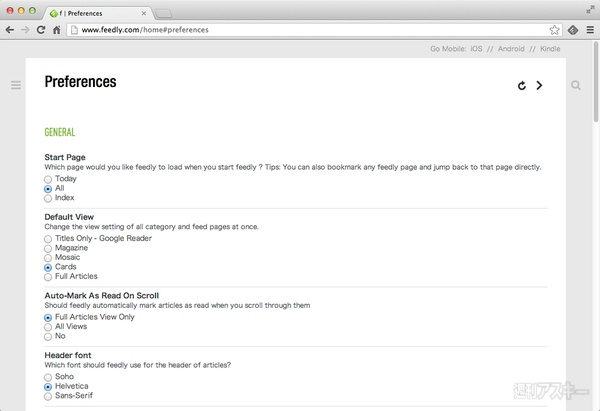
Task: Close the Preferences browser tab
Action: click(x=143, y=13)
